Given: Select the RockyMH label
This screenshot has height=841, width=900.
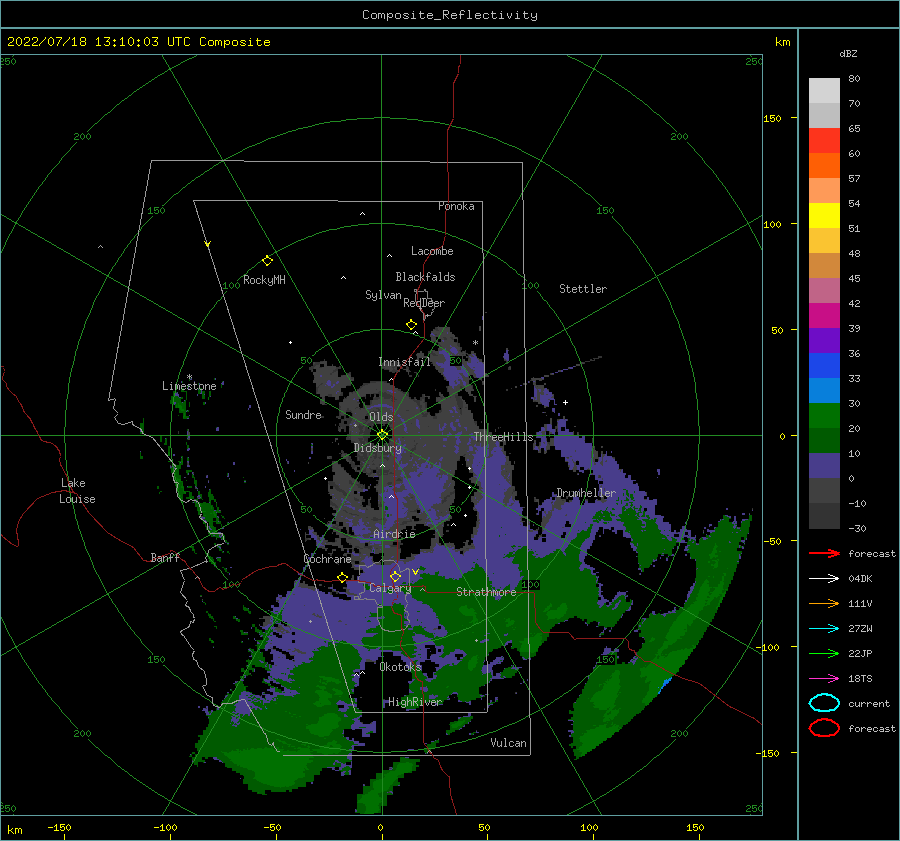Looking at the screenshot, I should [x=264, y=280].
